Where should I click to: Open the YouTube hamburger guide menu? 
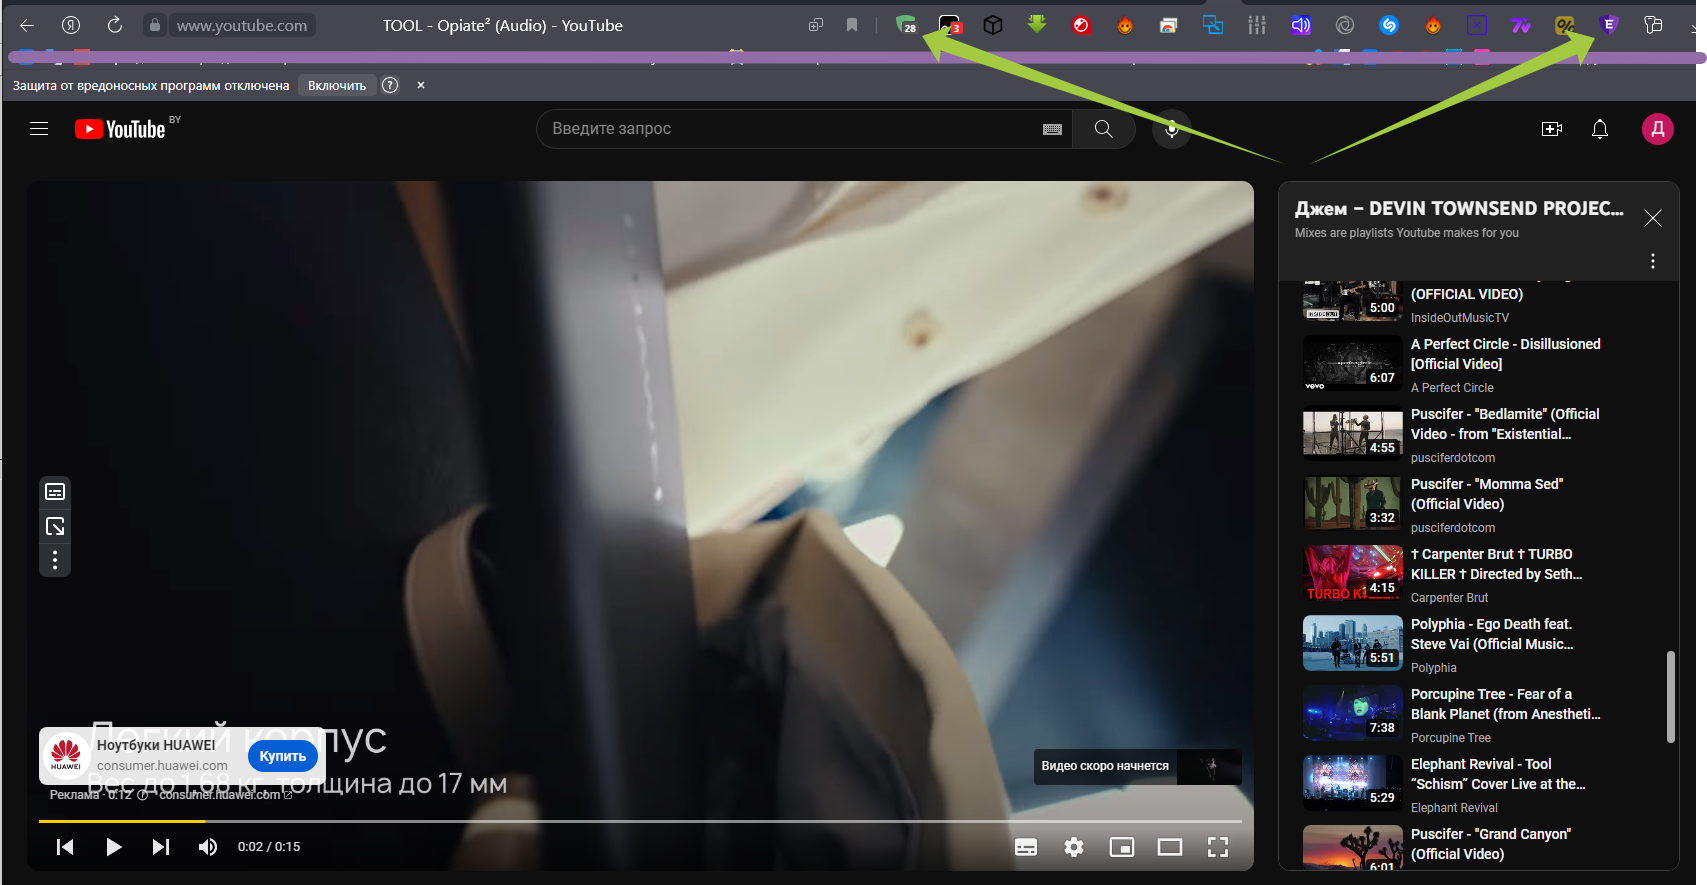[39, 129]
